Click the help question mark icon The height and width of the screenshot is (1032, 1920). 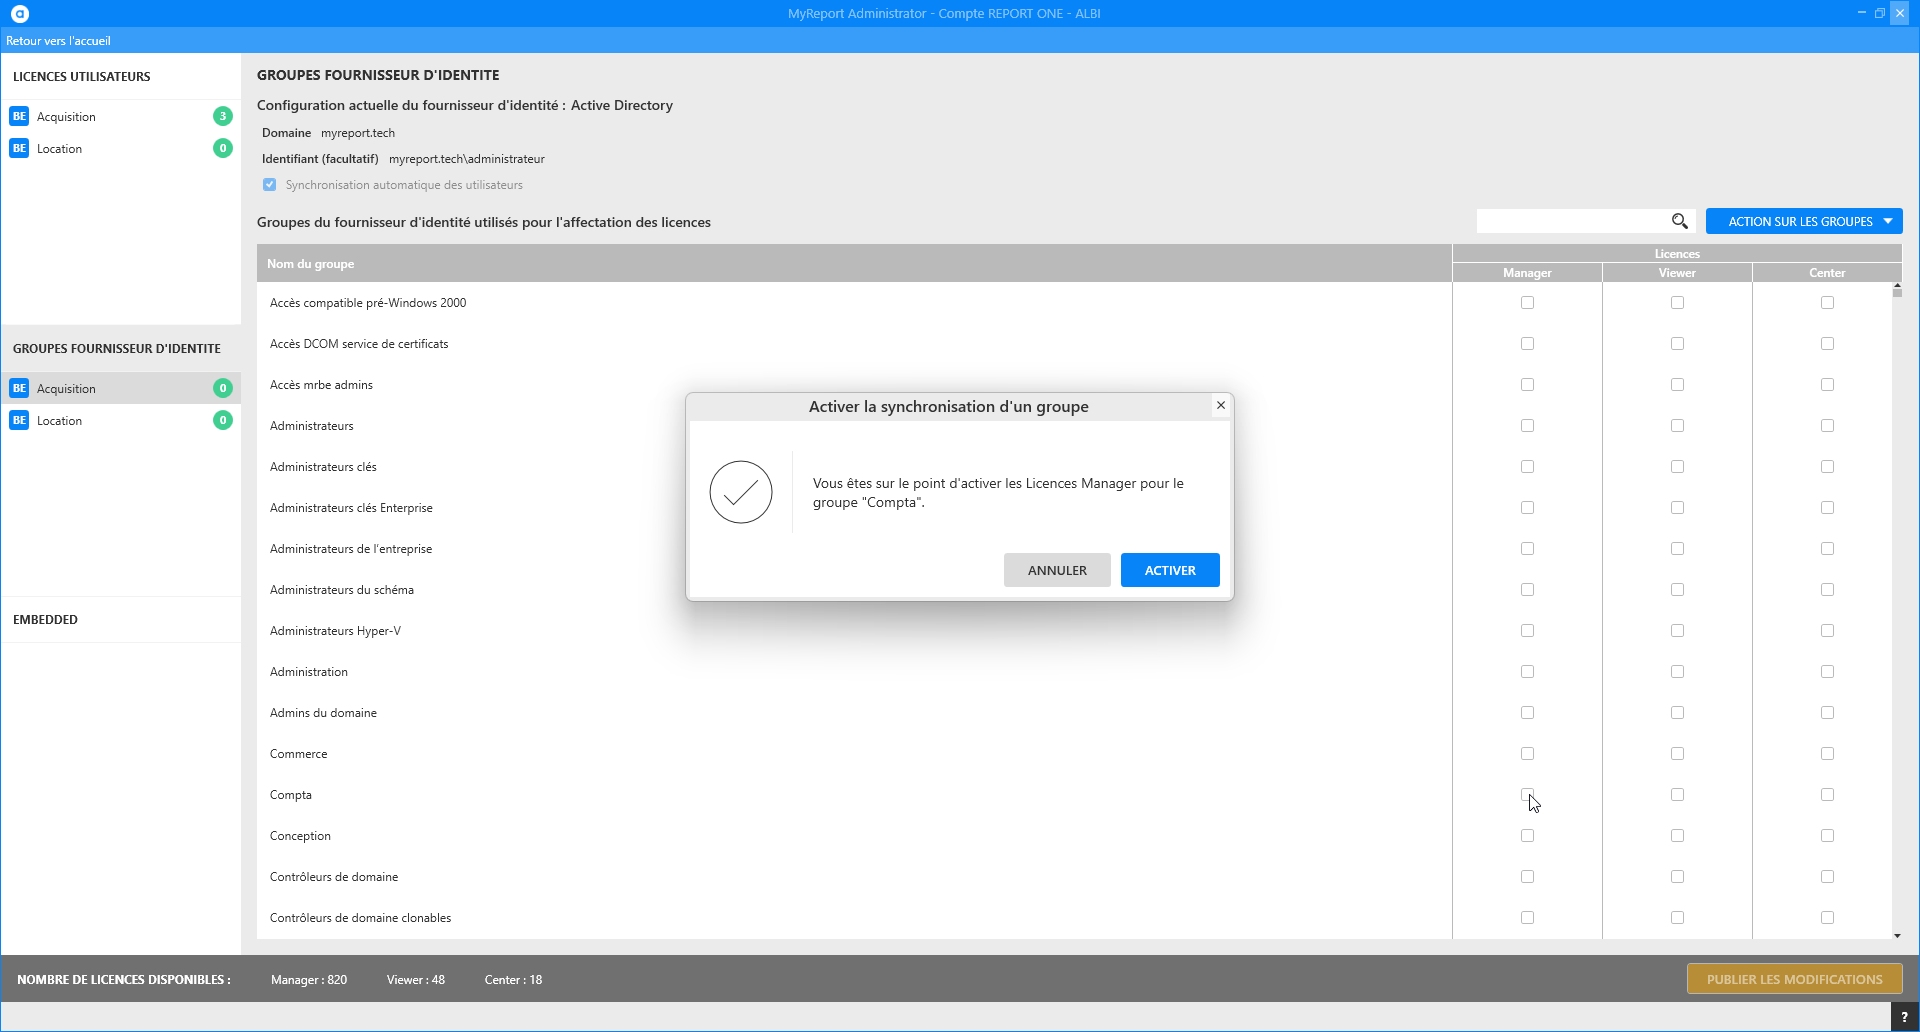[1904, 1017]
